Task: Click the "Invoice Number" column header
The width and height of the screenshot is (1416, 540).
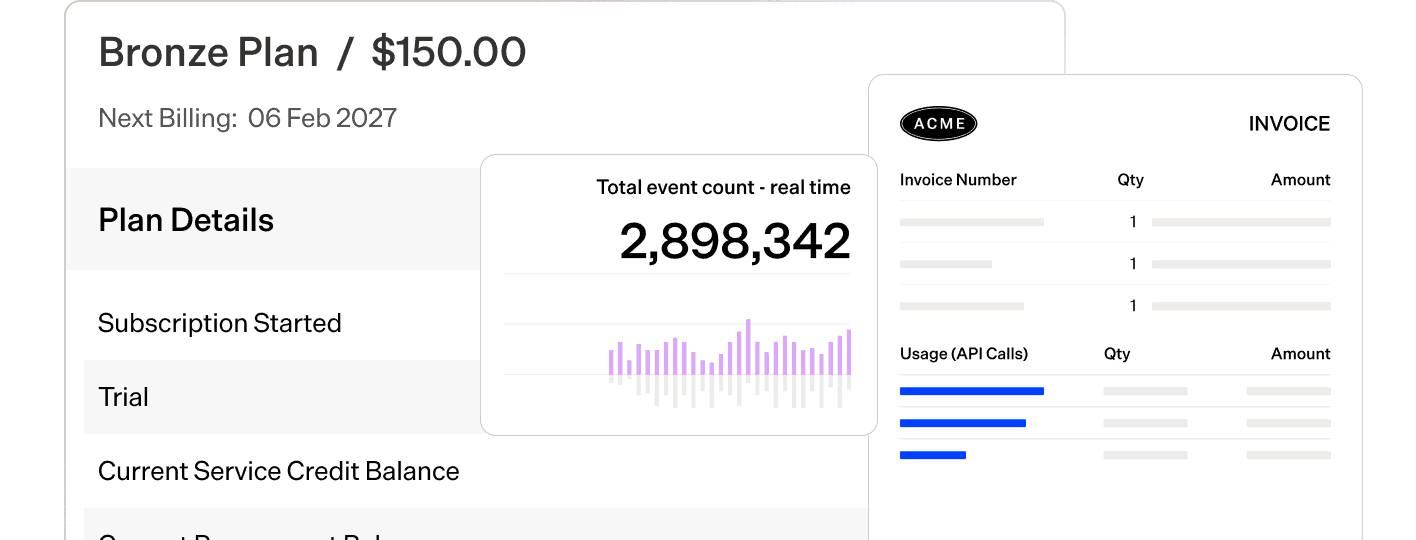Action: (958, 180)
